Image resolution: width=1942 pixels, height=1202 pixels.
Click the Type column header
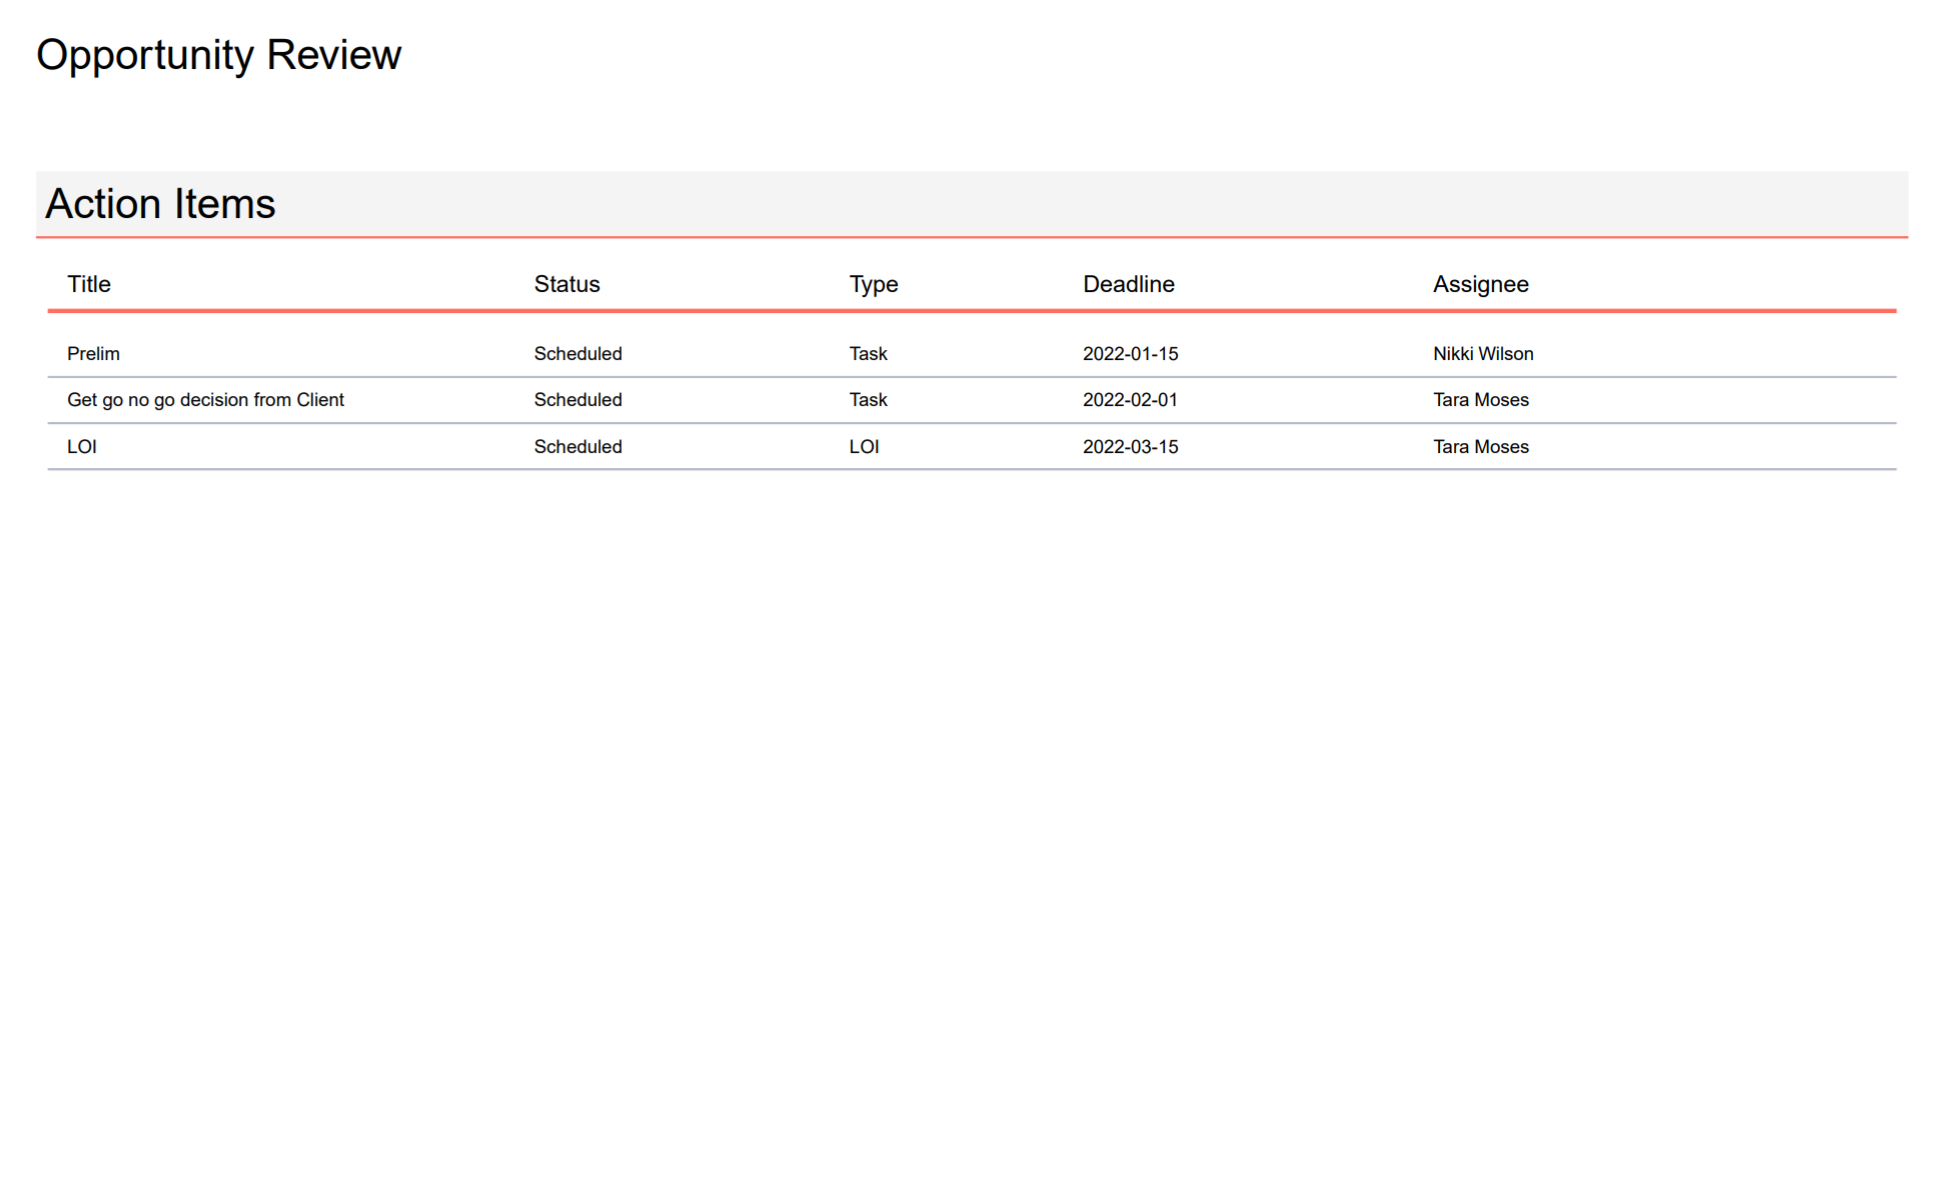pos(873,284)
